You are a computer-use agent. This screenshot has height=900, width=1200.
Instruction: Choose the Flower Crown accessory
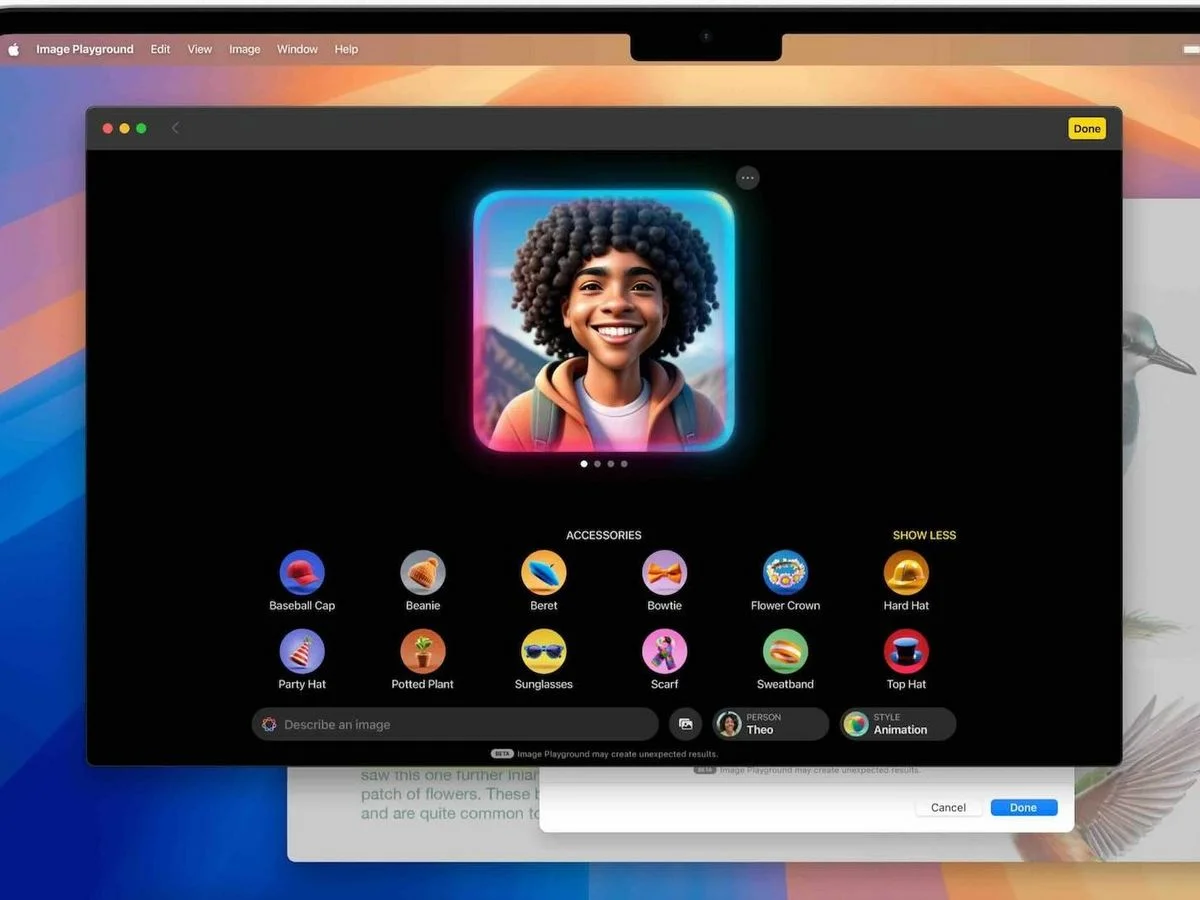[x=785, y=570]
